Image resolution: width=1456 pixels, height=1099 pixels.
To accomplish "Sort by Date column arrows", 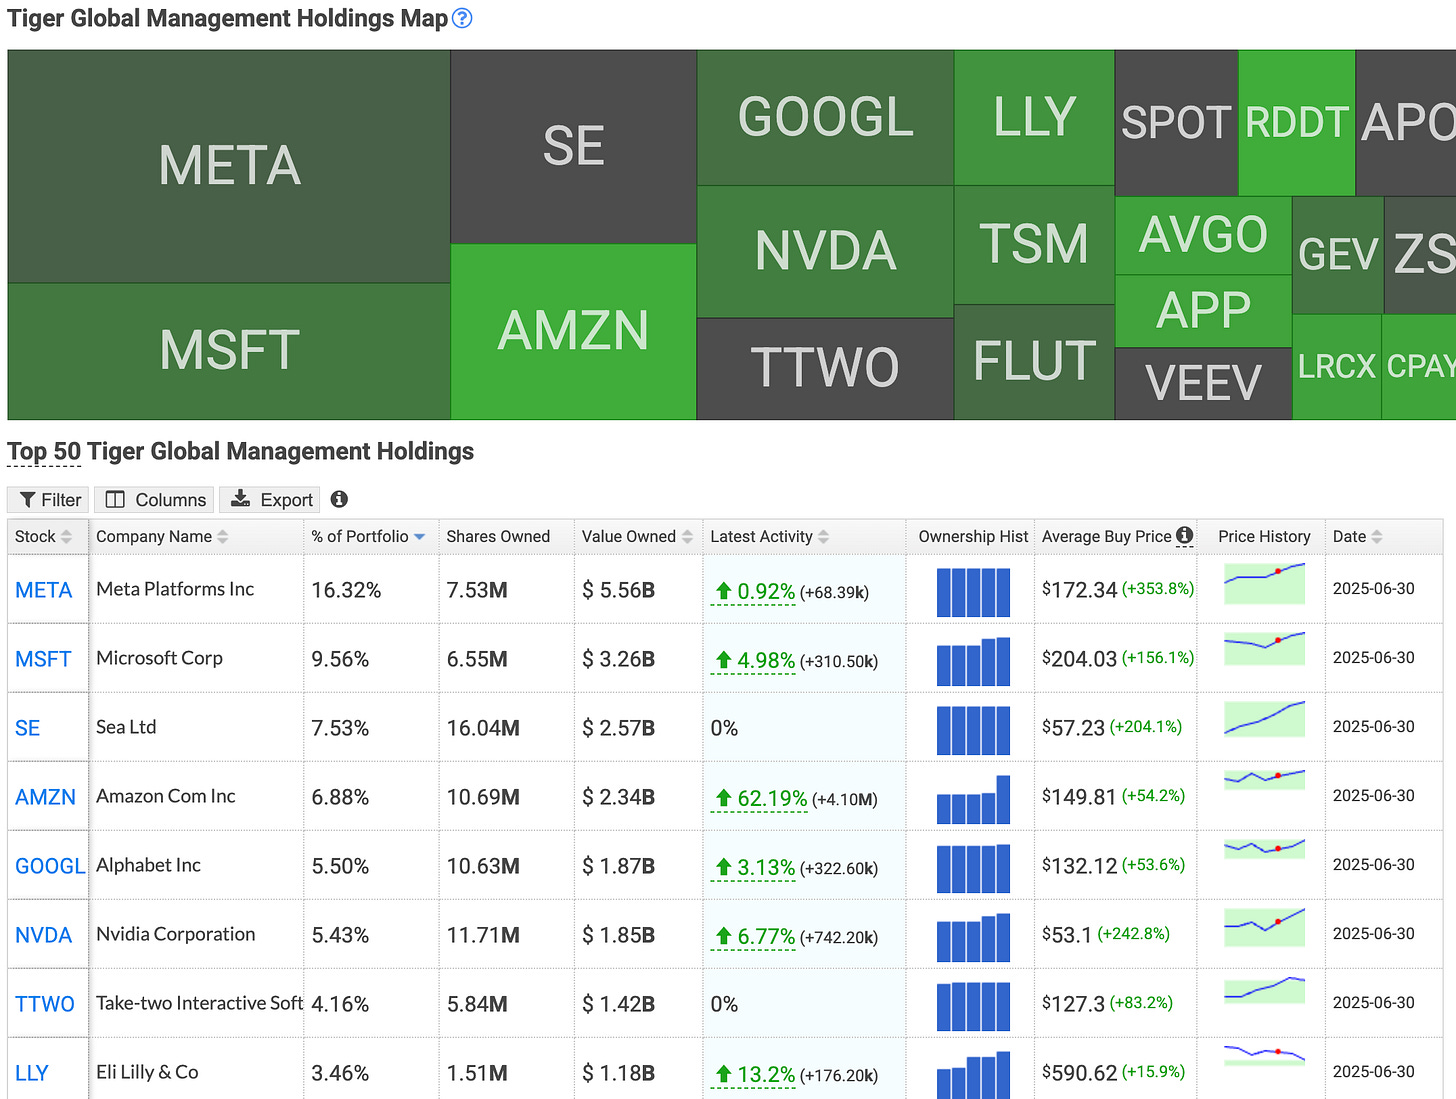I will (x=1377, y=537).
